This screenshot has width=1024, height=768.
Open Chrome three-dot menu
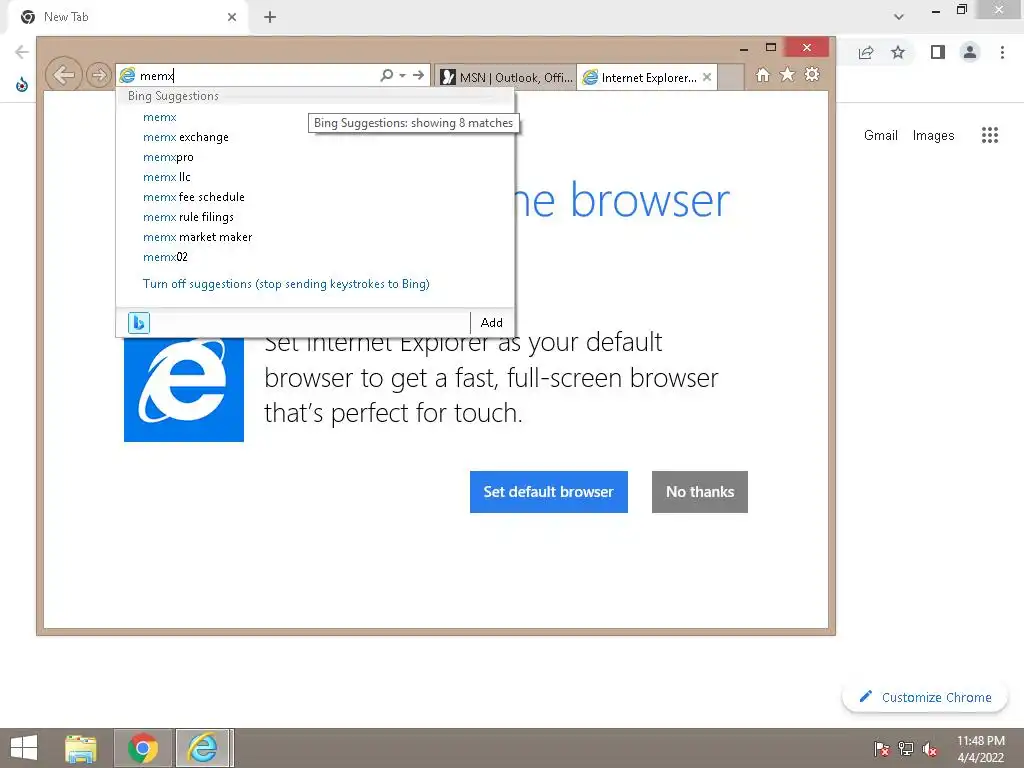pyautogui.click(x=1002, y=52)
